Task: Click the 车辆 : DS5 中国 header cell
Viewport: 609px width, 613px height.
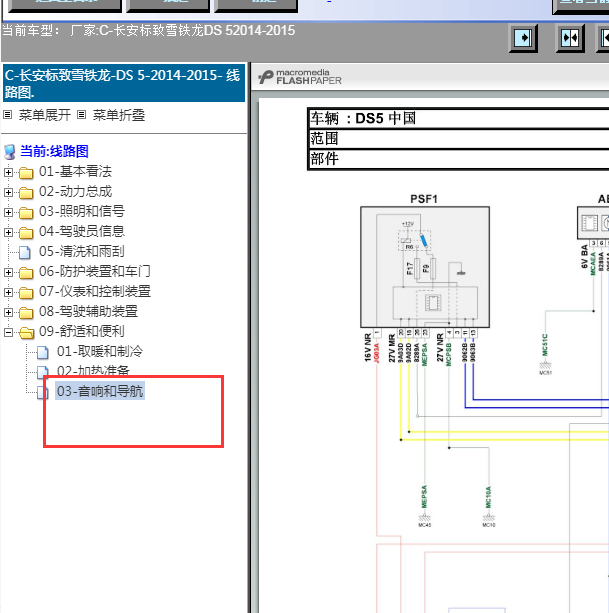Action: 459,118
